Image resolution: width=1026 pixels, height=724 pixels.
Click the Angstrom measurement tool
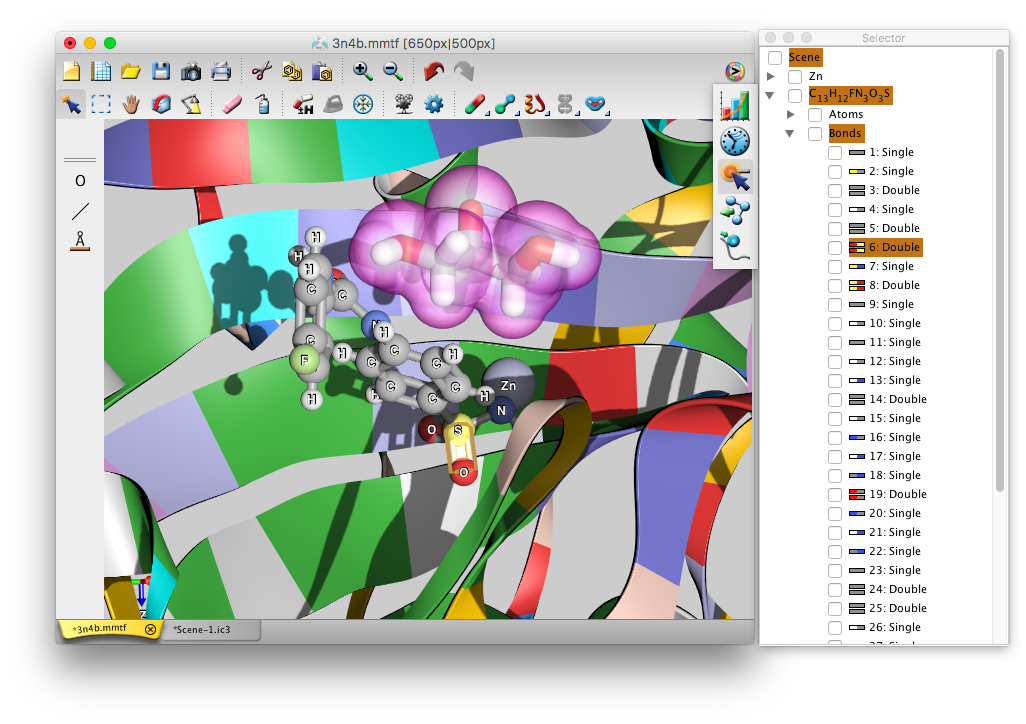pos(80,241)
